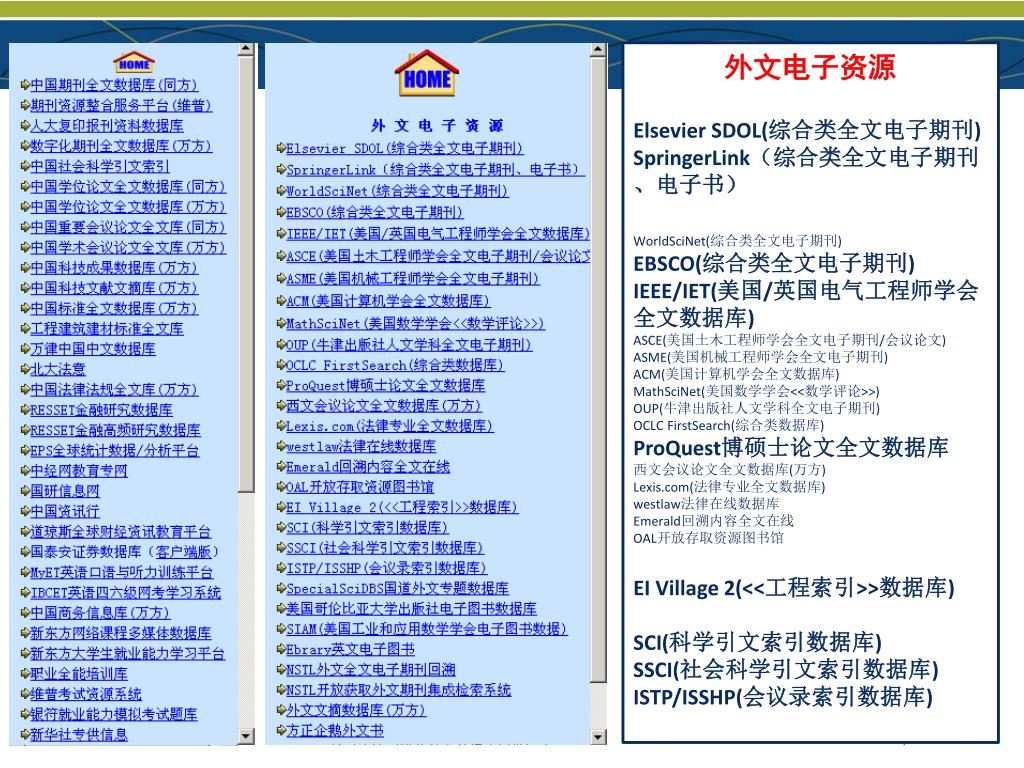Open ISTP/ISSHP link in middle panel
The width and height of the screenshot is (1024, 768).
(387, 568)
